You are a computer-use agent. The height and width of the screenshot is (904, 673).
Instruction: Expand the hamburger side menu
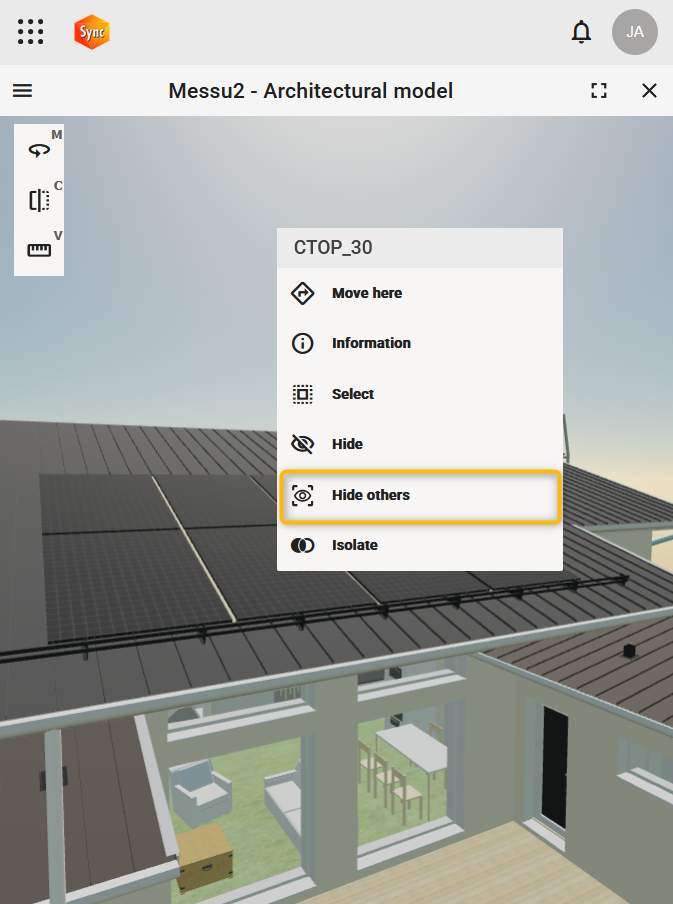pyautogui.click(x=23, y=91)
